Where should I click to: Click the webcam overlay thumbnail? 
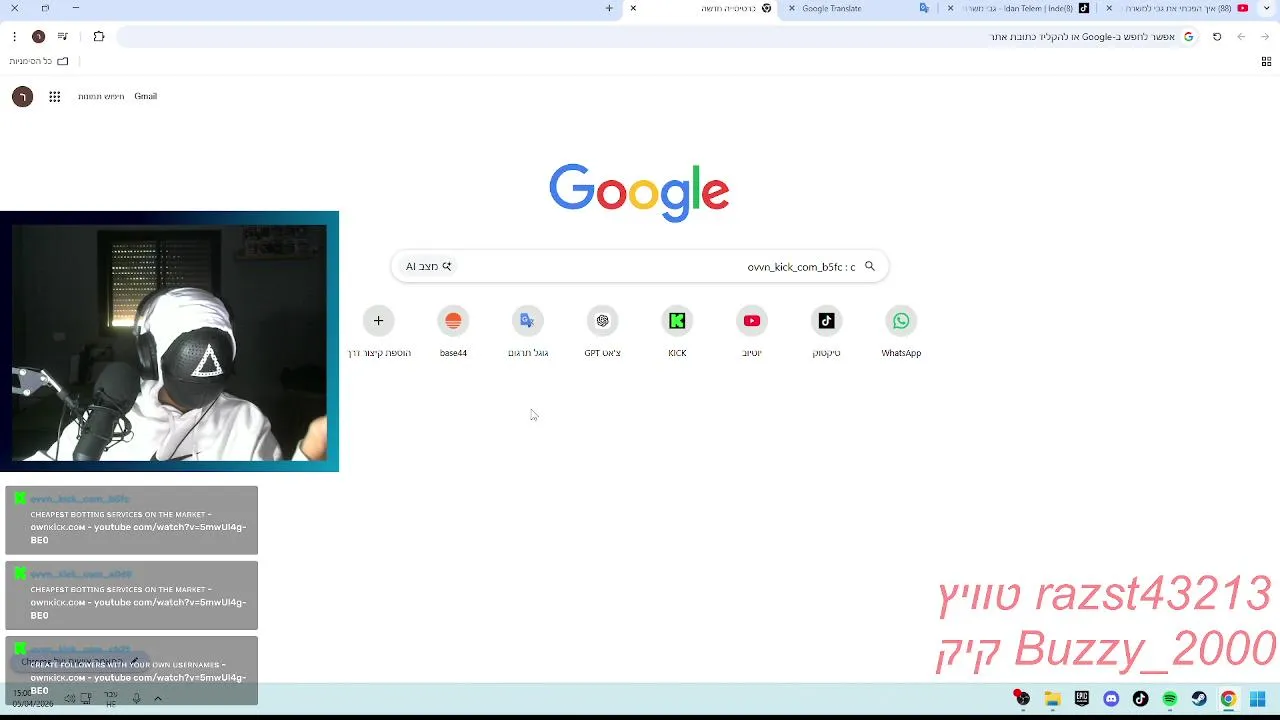pos(169,341)
